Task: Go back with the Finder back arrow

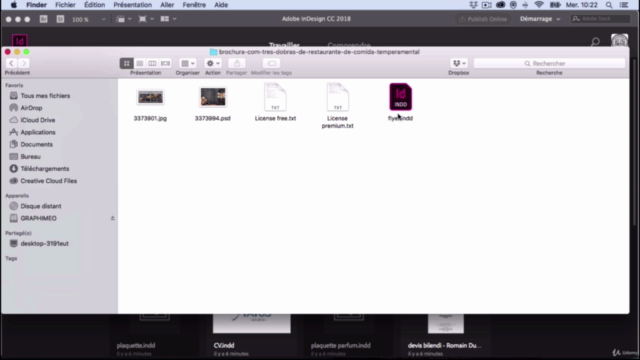Action: 11,63
